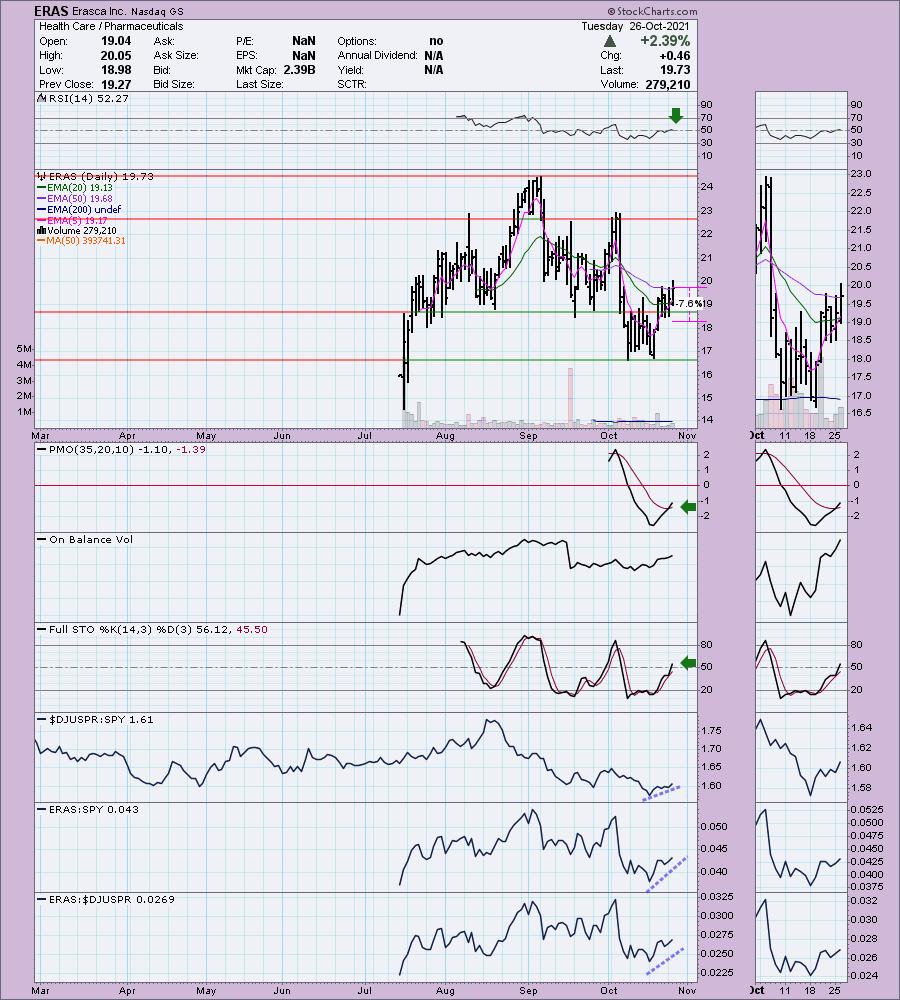This screenshot has height=1000, width=900.
Task: Click the EMA(5) 19.17 legend entry
Action: 73,220
